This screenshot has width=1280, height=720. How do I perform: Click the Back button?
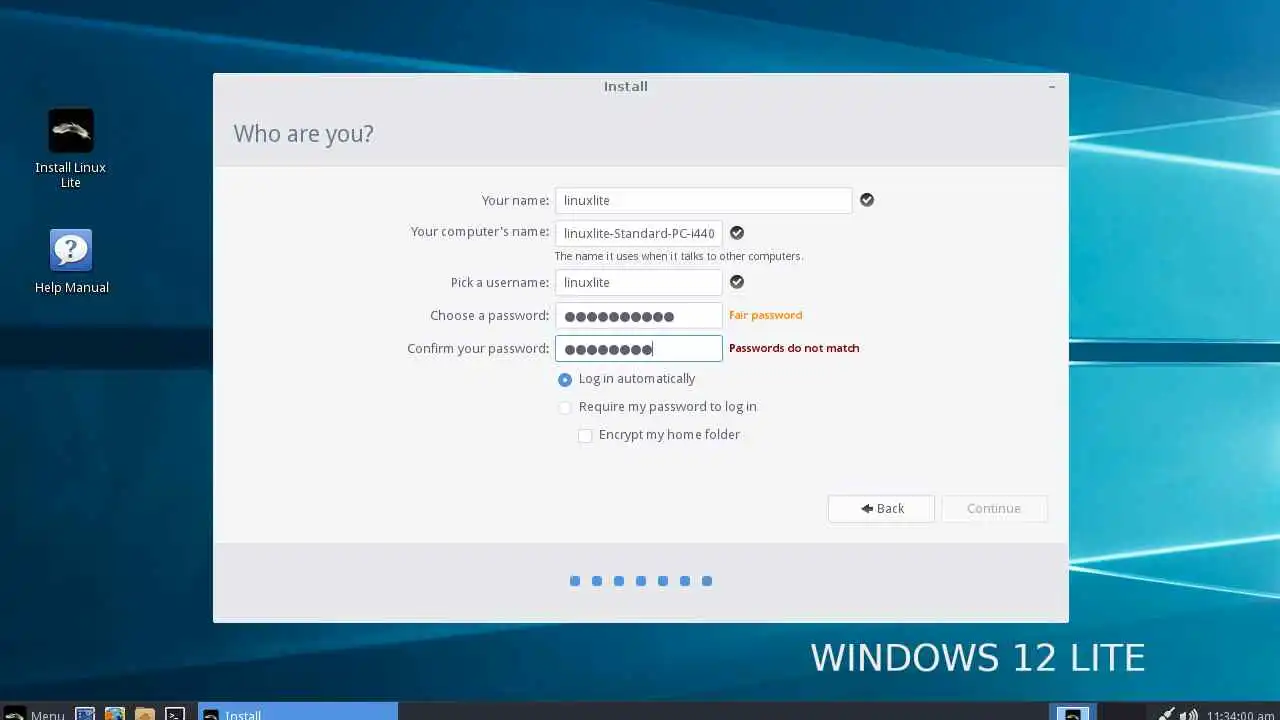point(881,508)
